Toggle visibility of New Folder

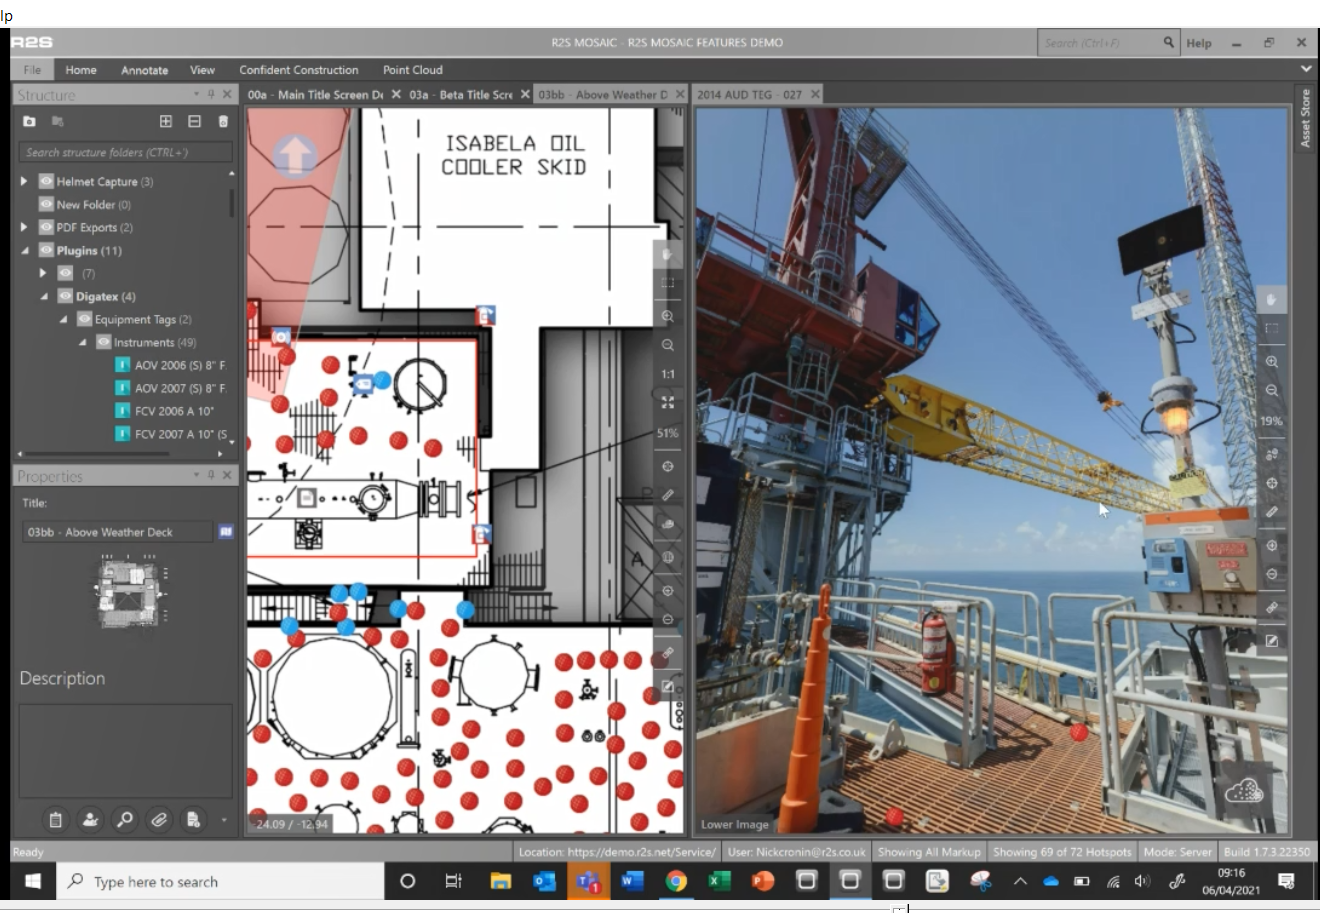tap(46, 204)
